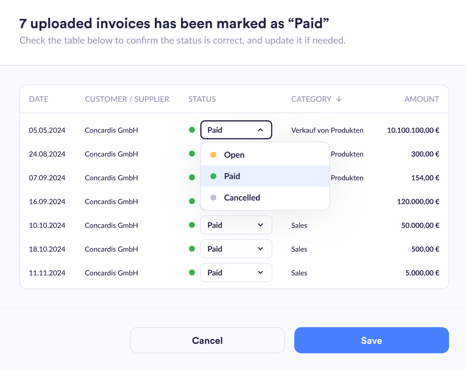466x370 pixels.
Task: Click the Save button
Action: click(x=371, y=340)
